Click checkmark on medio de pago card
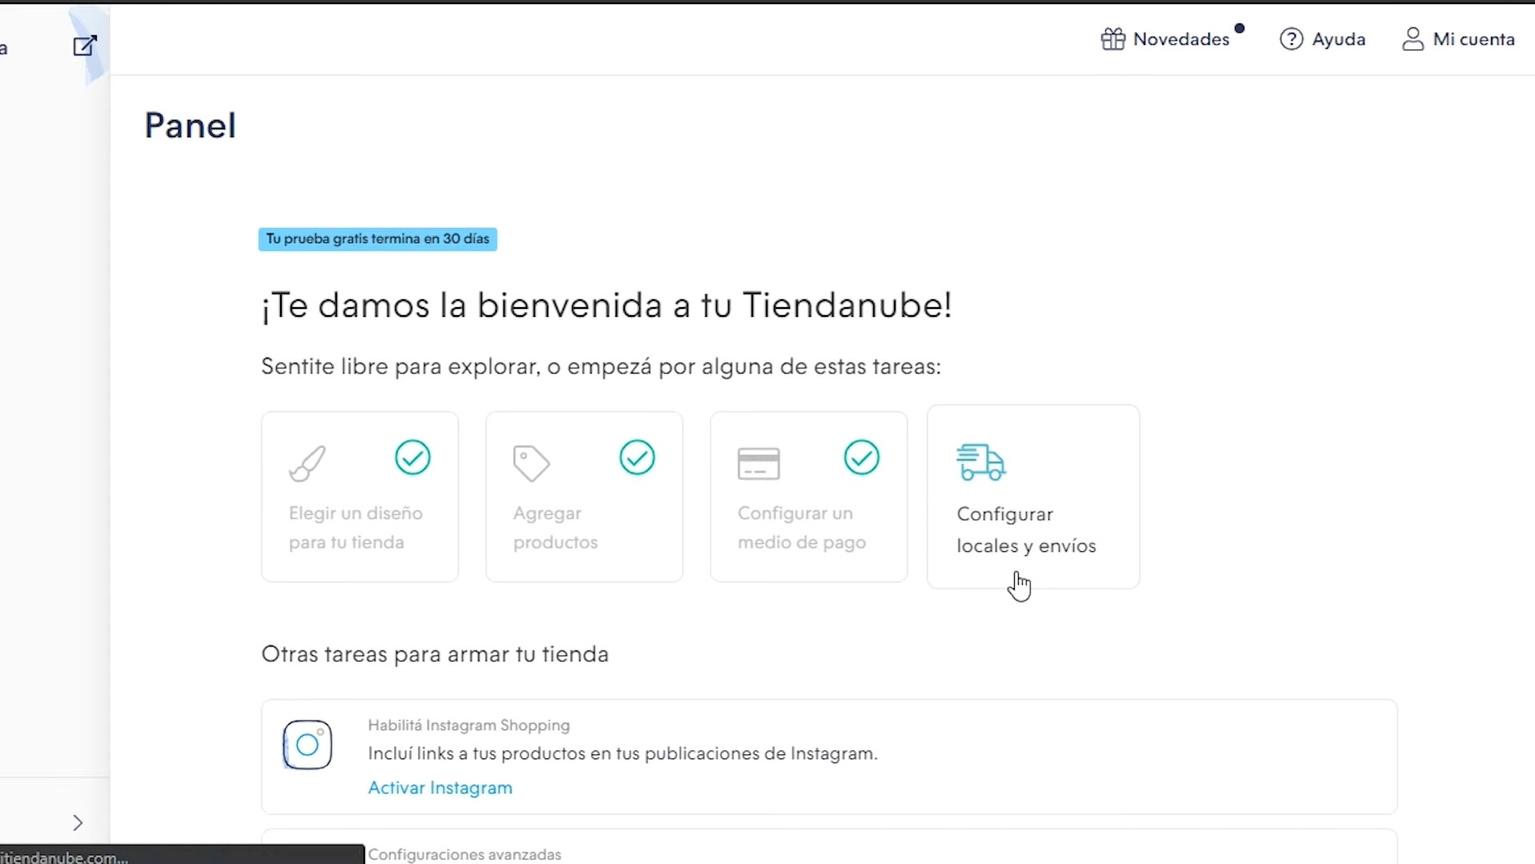The image size is (1535, 864). (861, 457)
